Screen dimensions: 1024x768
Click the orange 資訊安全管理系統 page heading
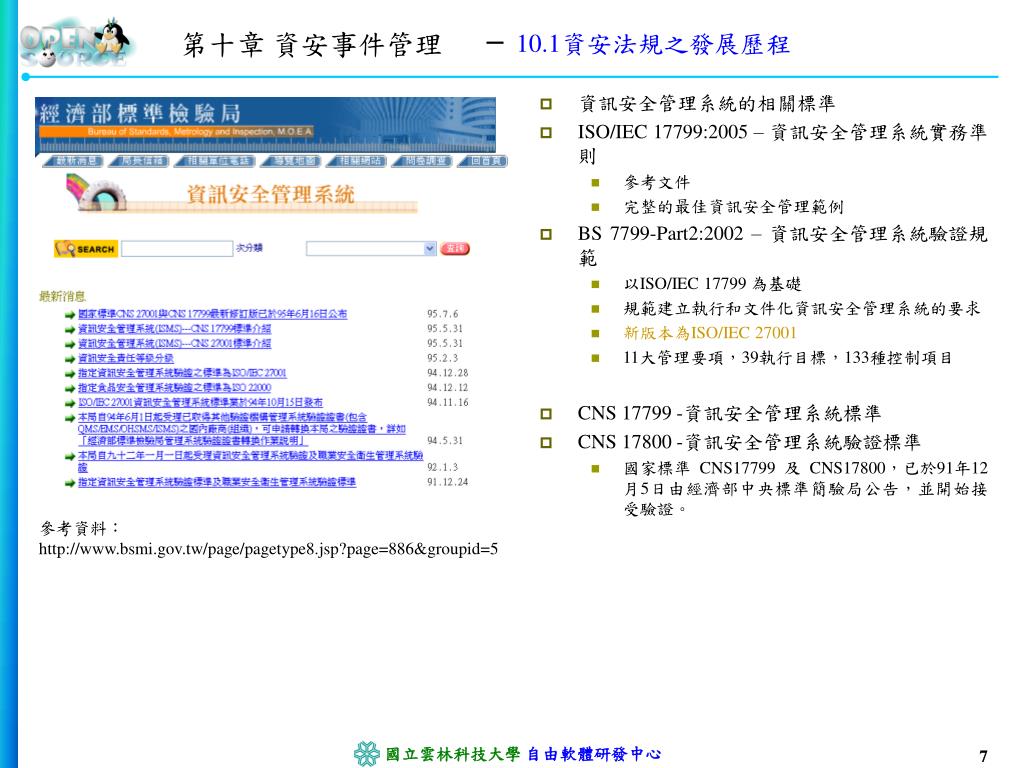coord(270,194)
